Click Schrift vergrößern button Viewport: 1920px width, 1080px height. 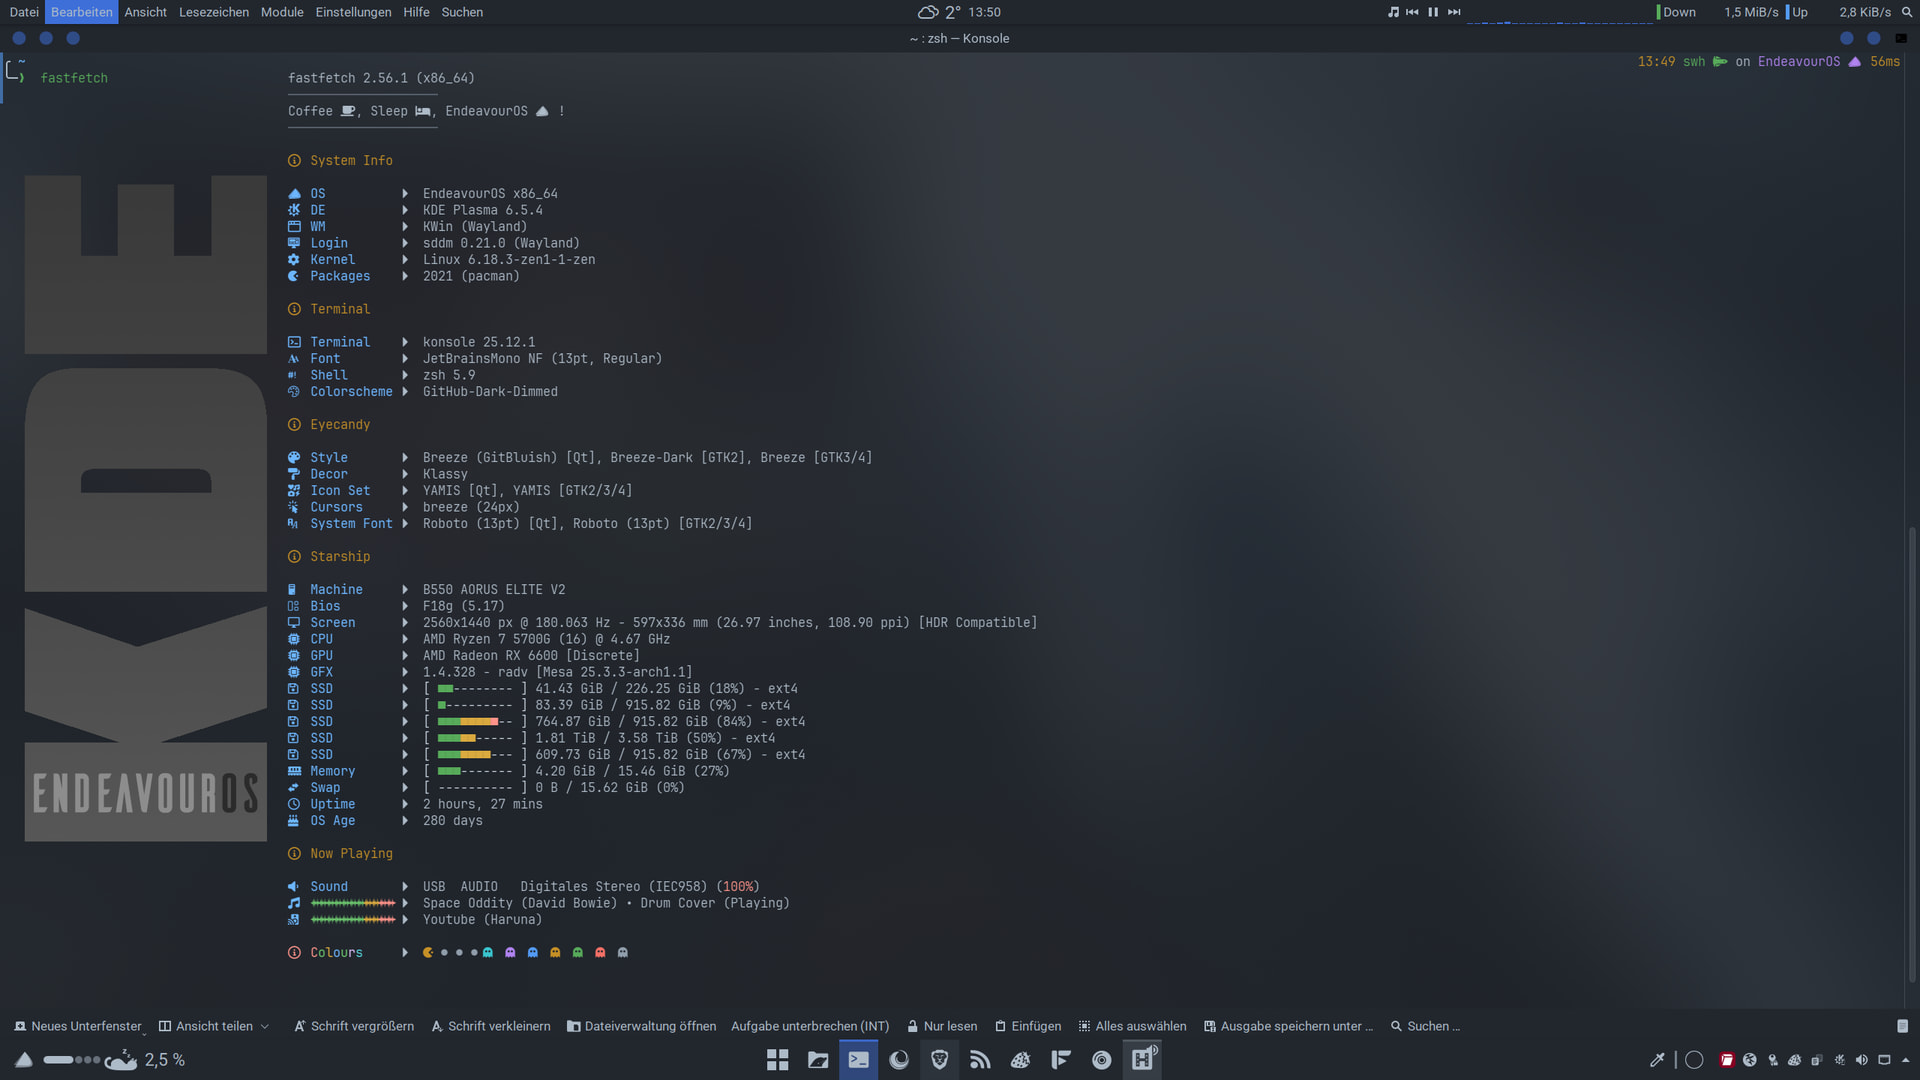(x=353, y=1026)
